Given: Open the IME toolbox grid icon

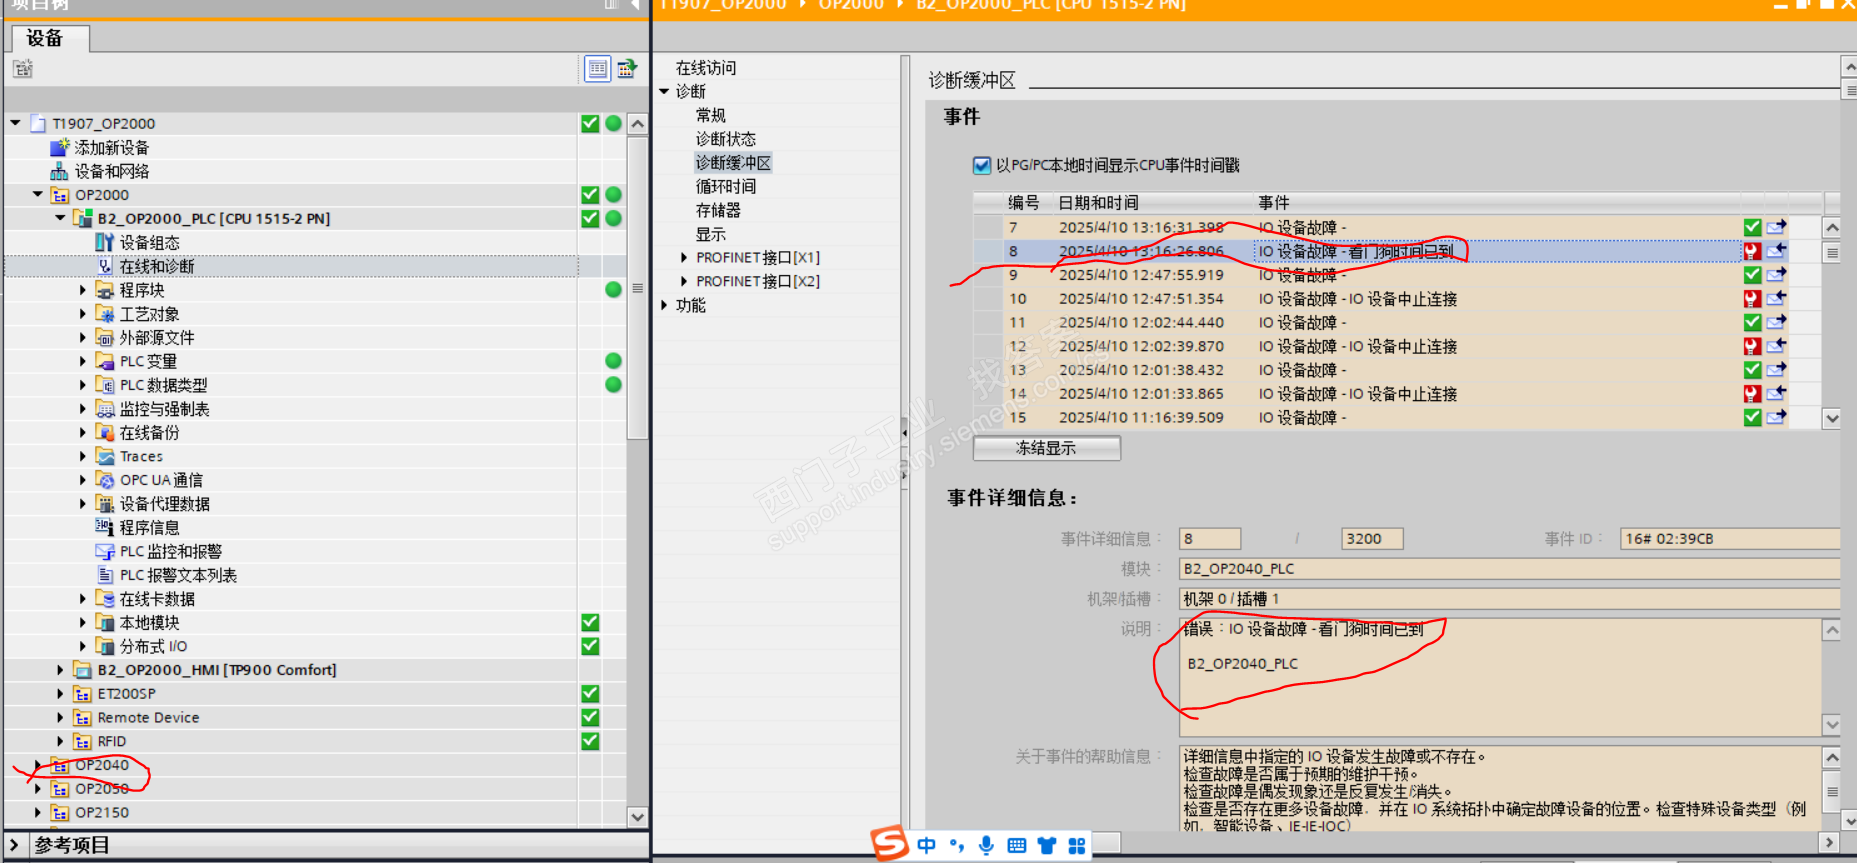Looking at the screenshot, I should tap(1077, 845).
